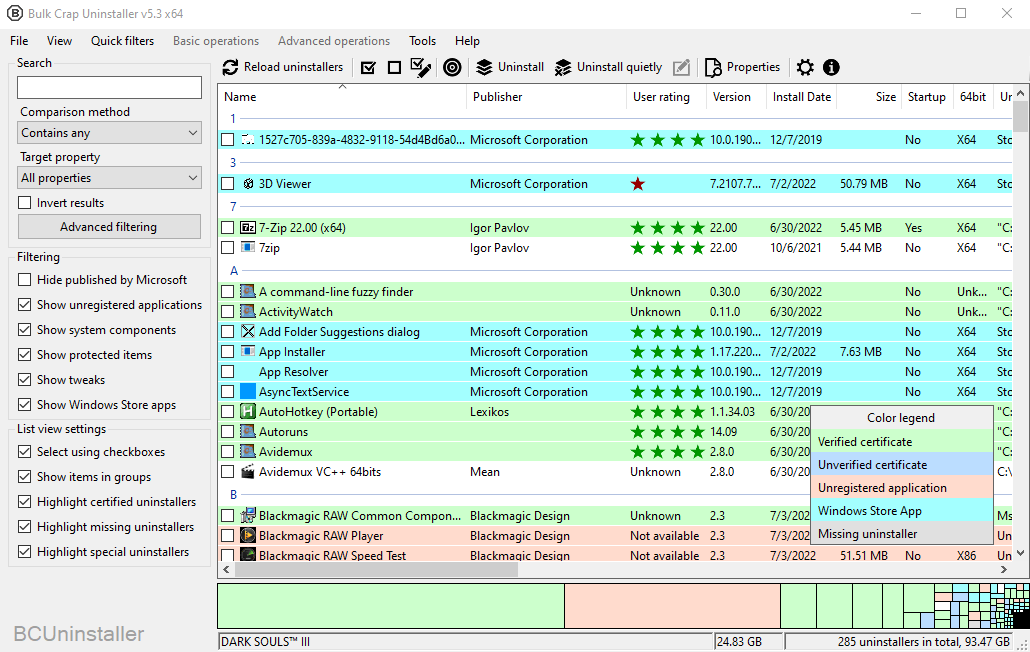This screenshot has height=652, width=1030.
Task: Click the deselect-all empty box toolbar icon
Action: [394, 67]
